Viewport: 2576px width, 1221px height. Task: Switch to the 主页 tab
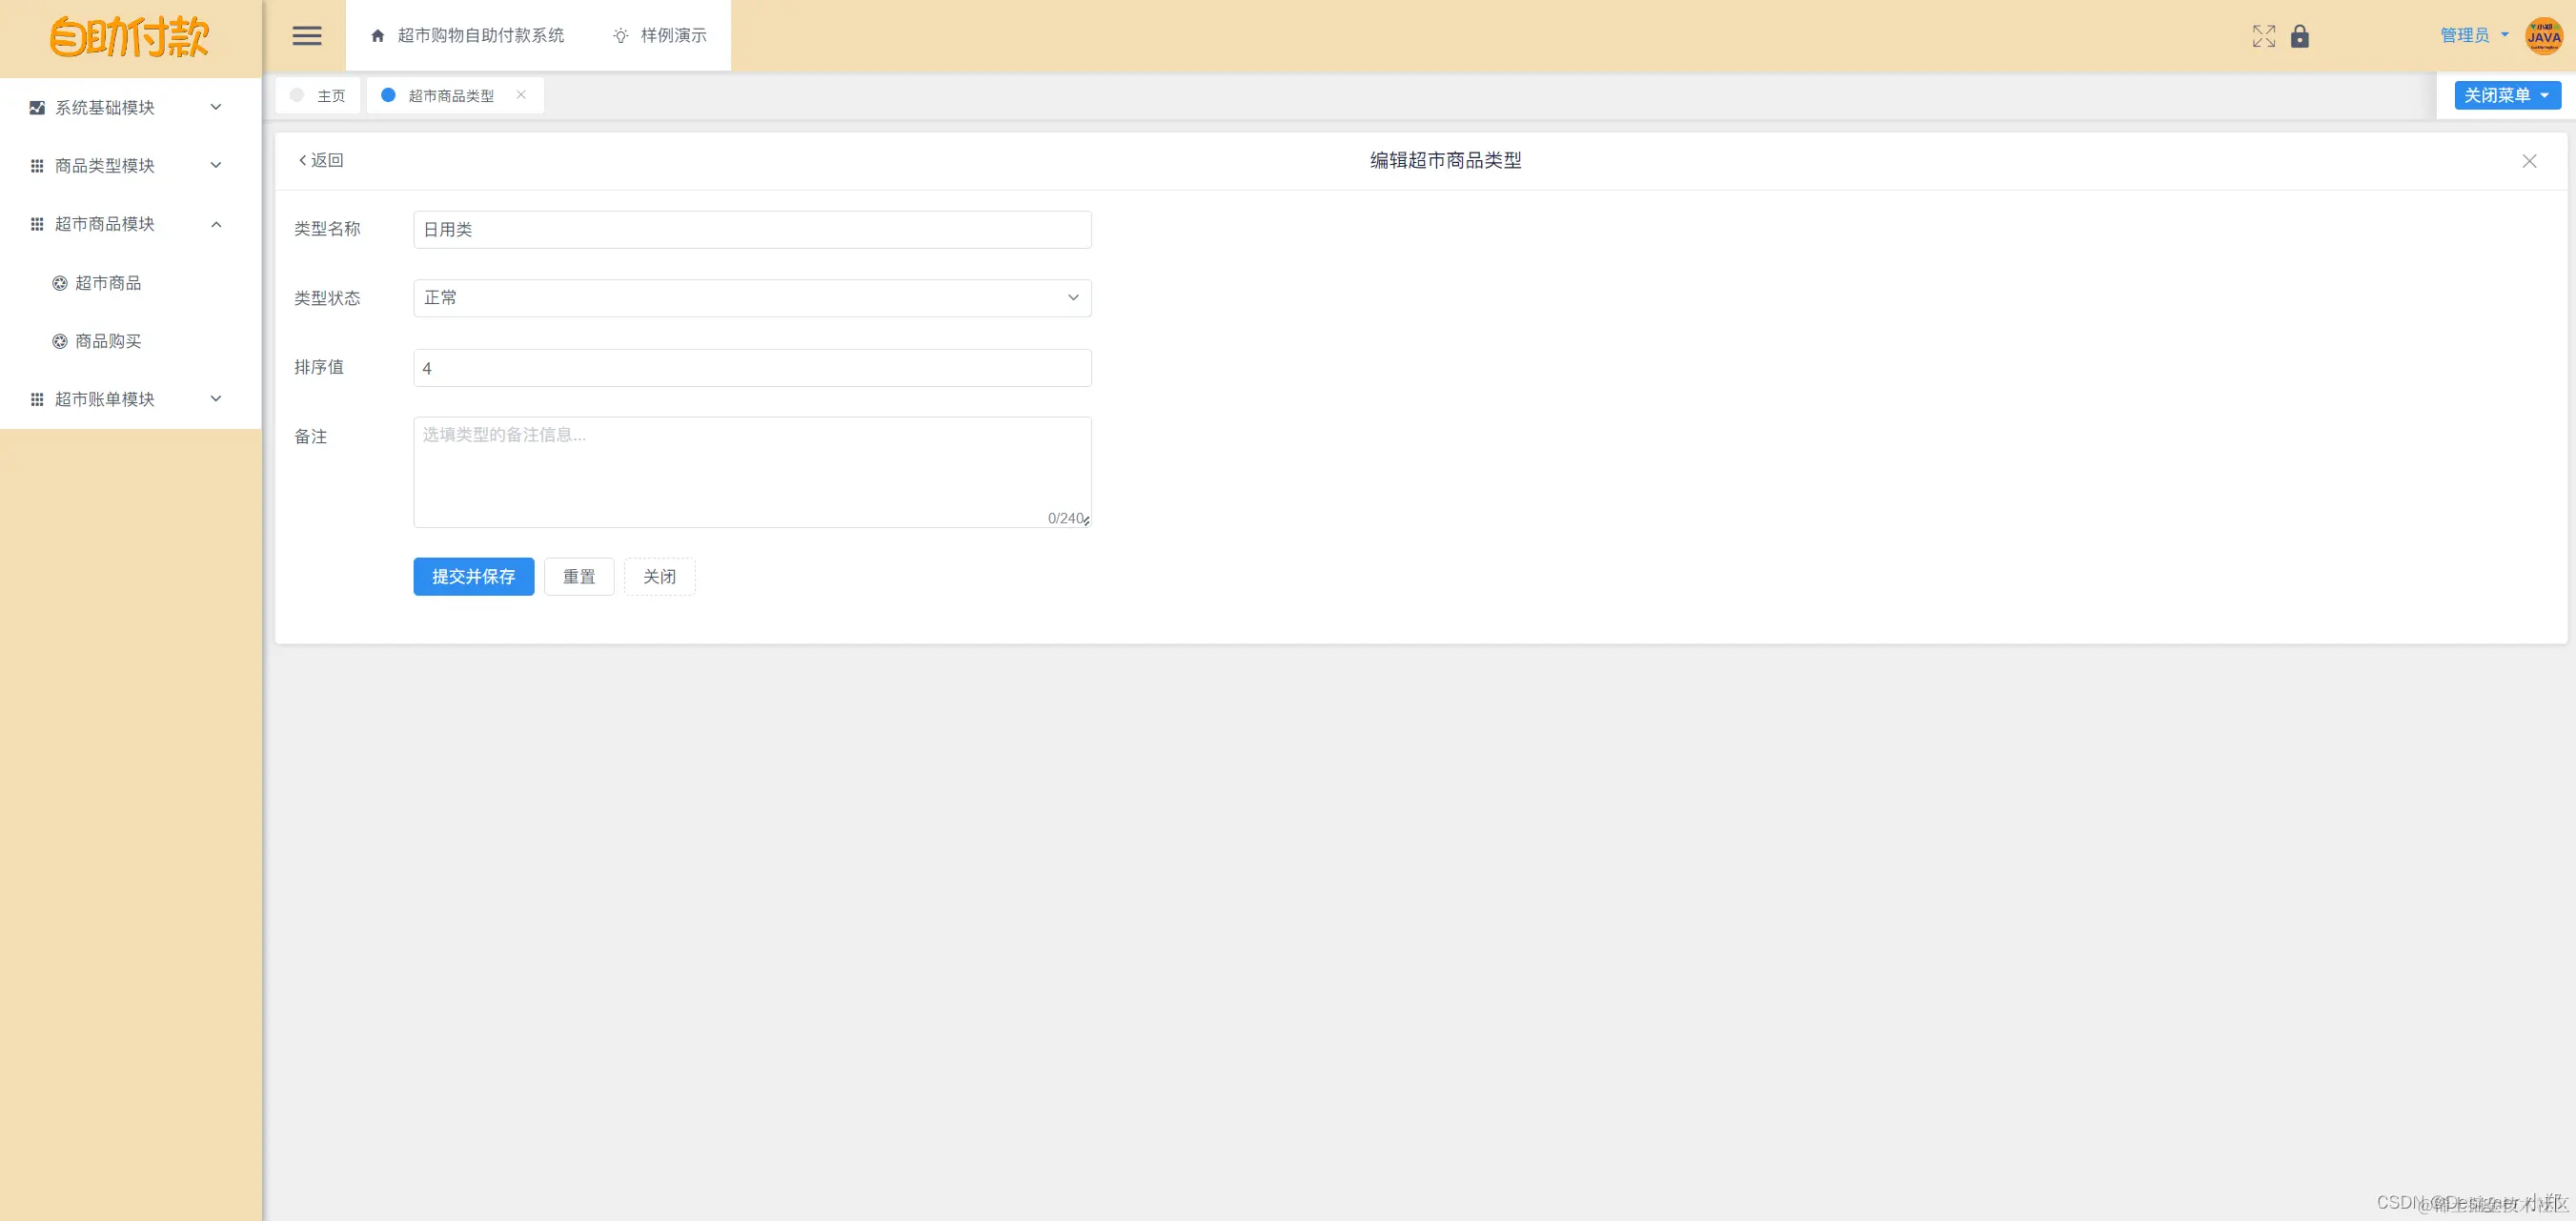[x=319, y=96]
